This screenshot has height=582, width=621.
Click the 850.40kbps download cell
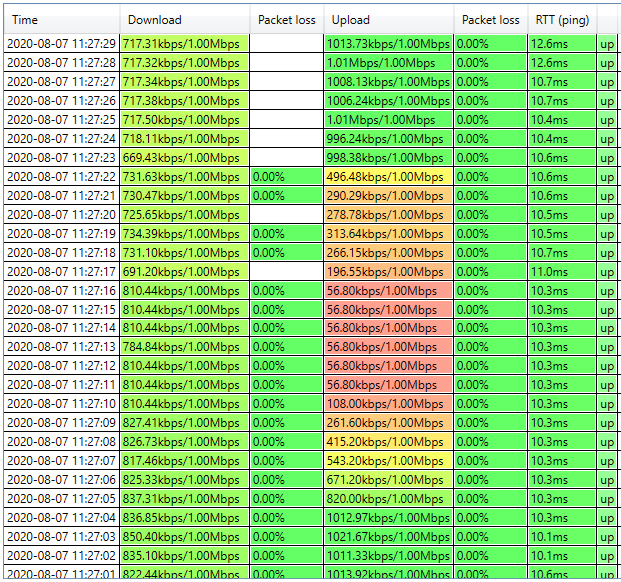(184, 537)
